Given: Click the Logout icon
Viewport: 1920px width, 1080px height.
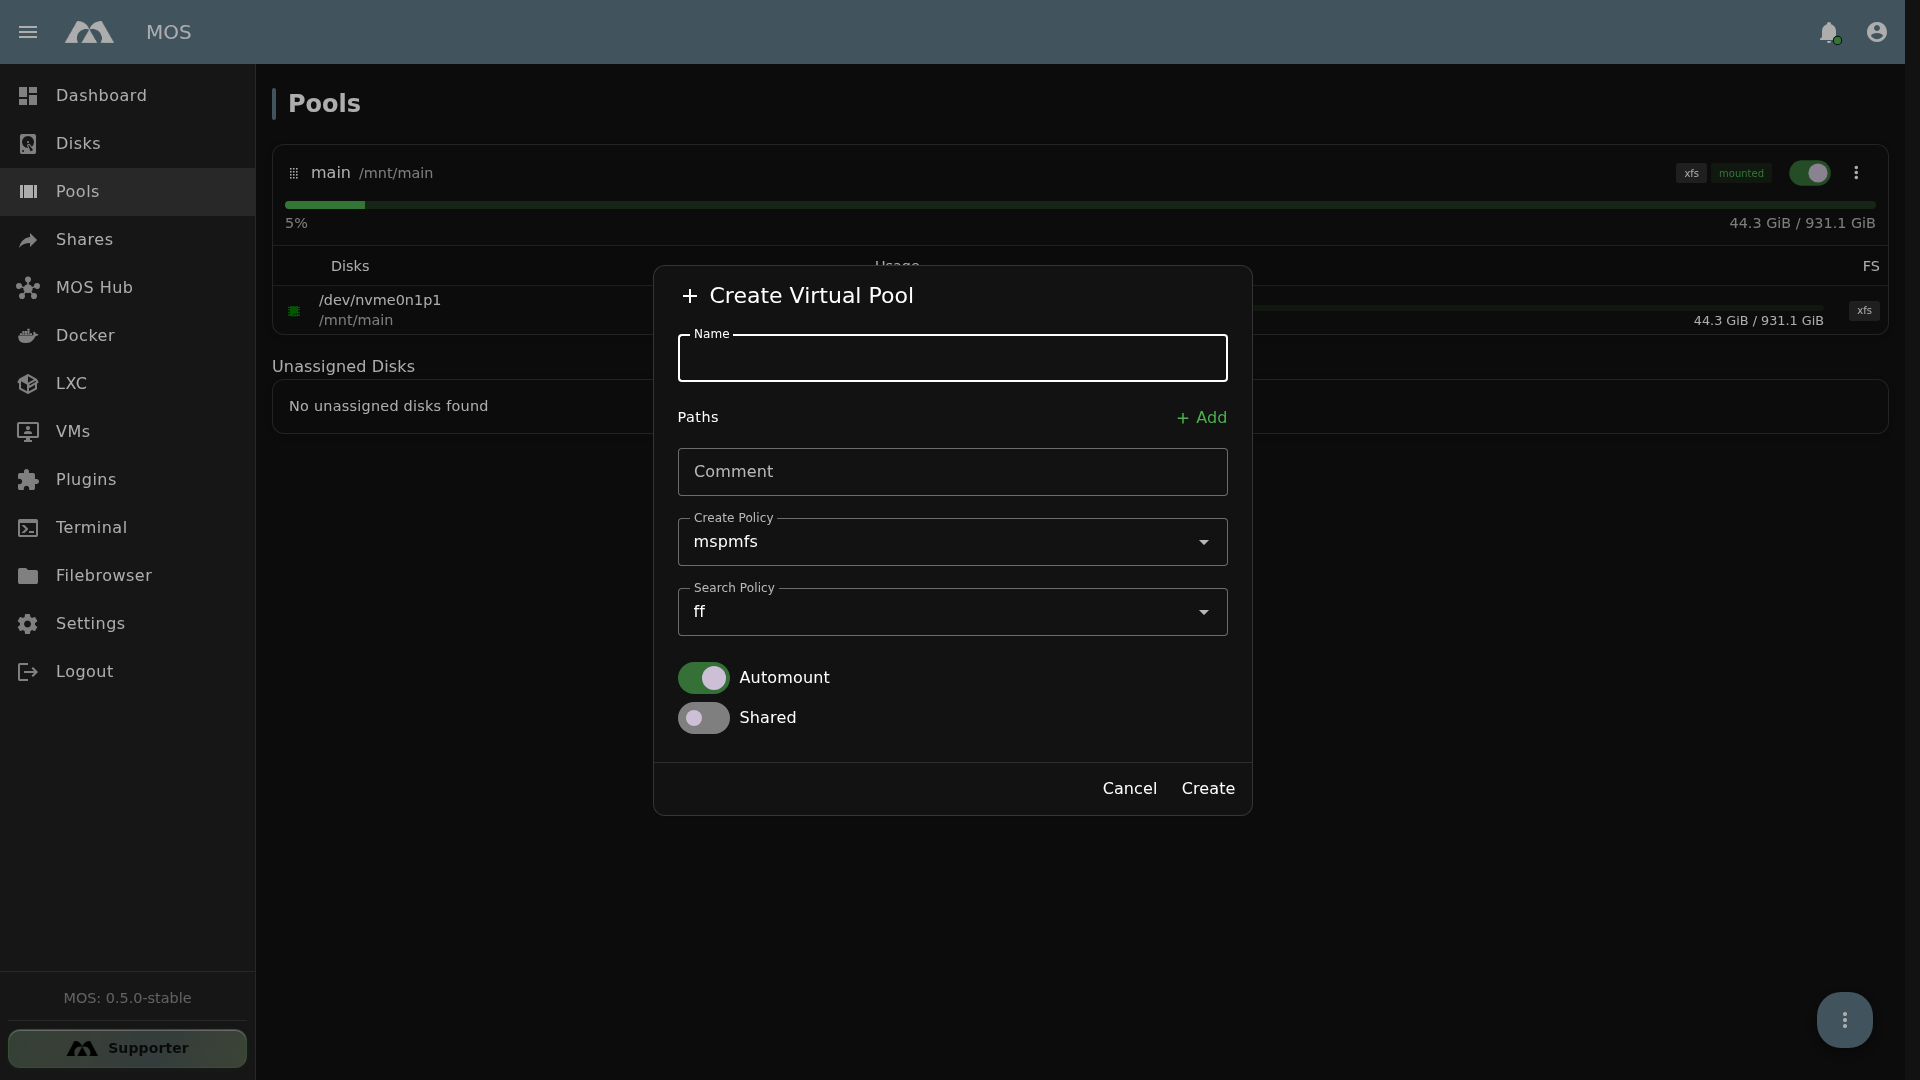Looking at the screenshot, I should pos(28,672).
